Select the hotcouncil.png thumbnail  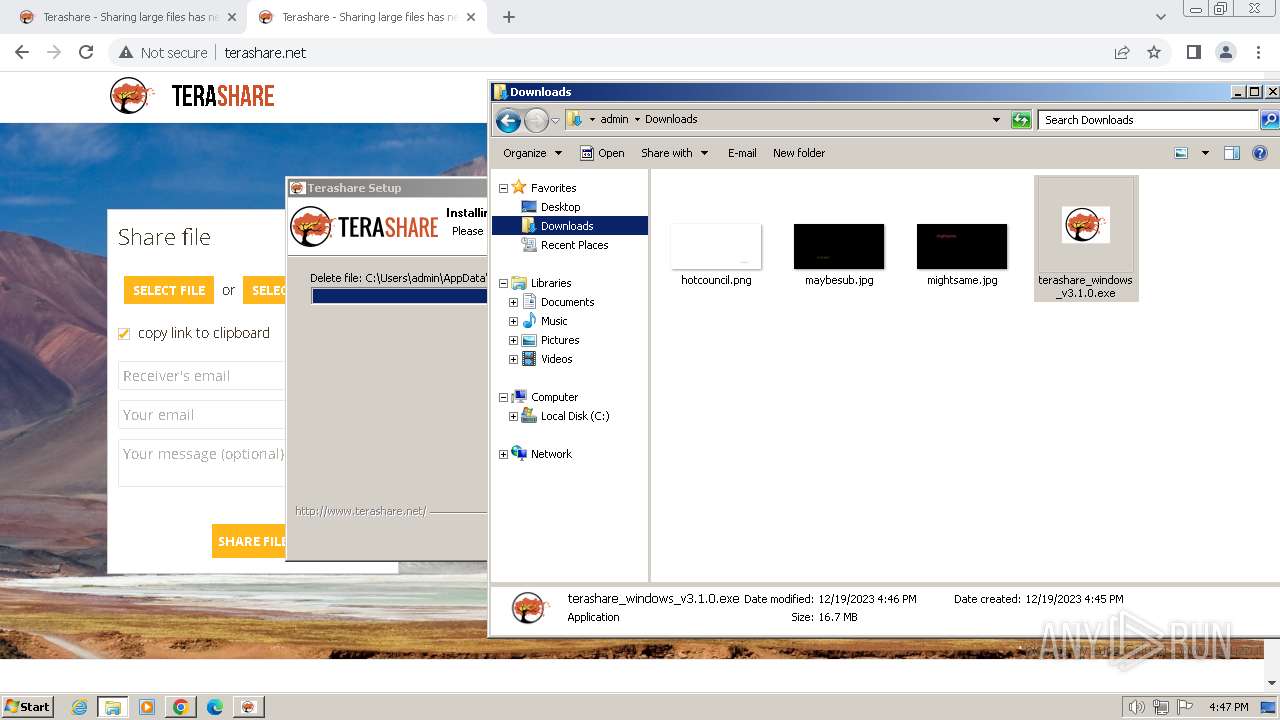point(716,246)
